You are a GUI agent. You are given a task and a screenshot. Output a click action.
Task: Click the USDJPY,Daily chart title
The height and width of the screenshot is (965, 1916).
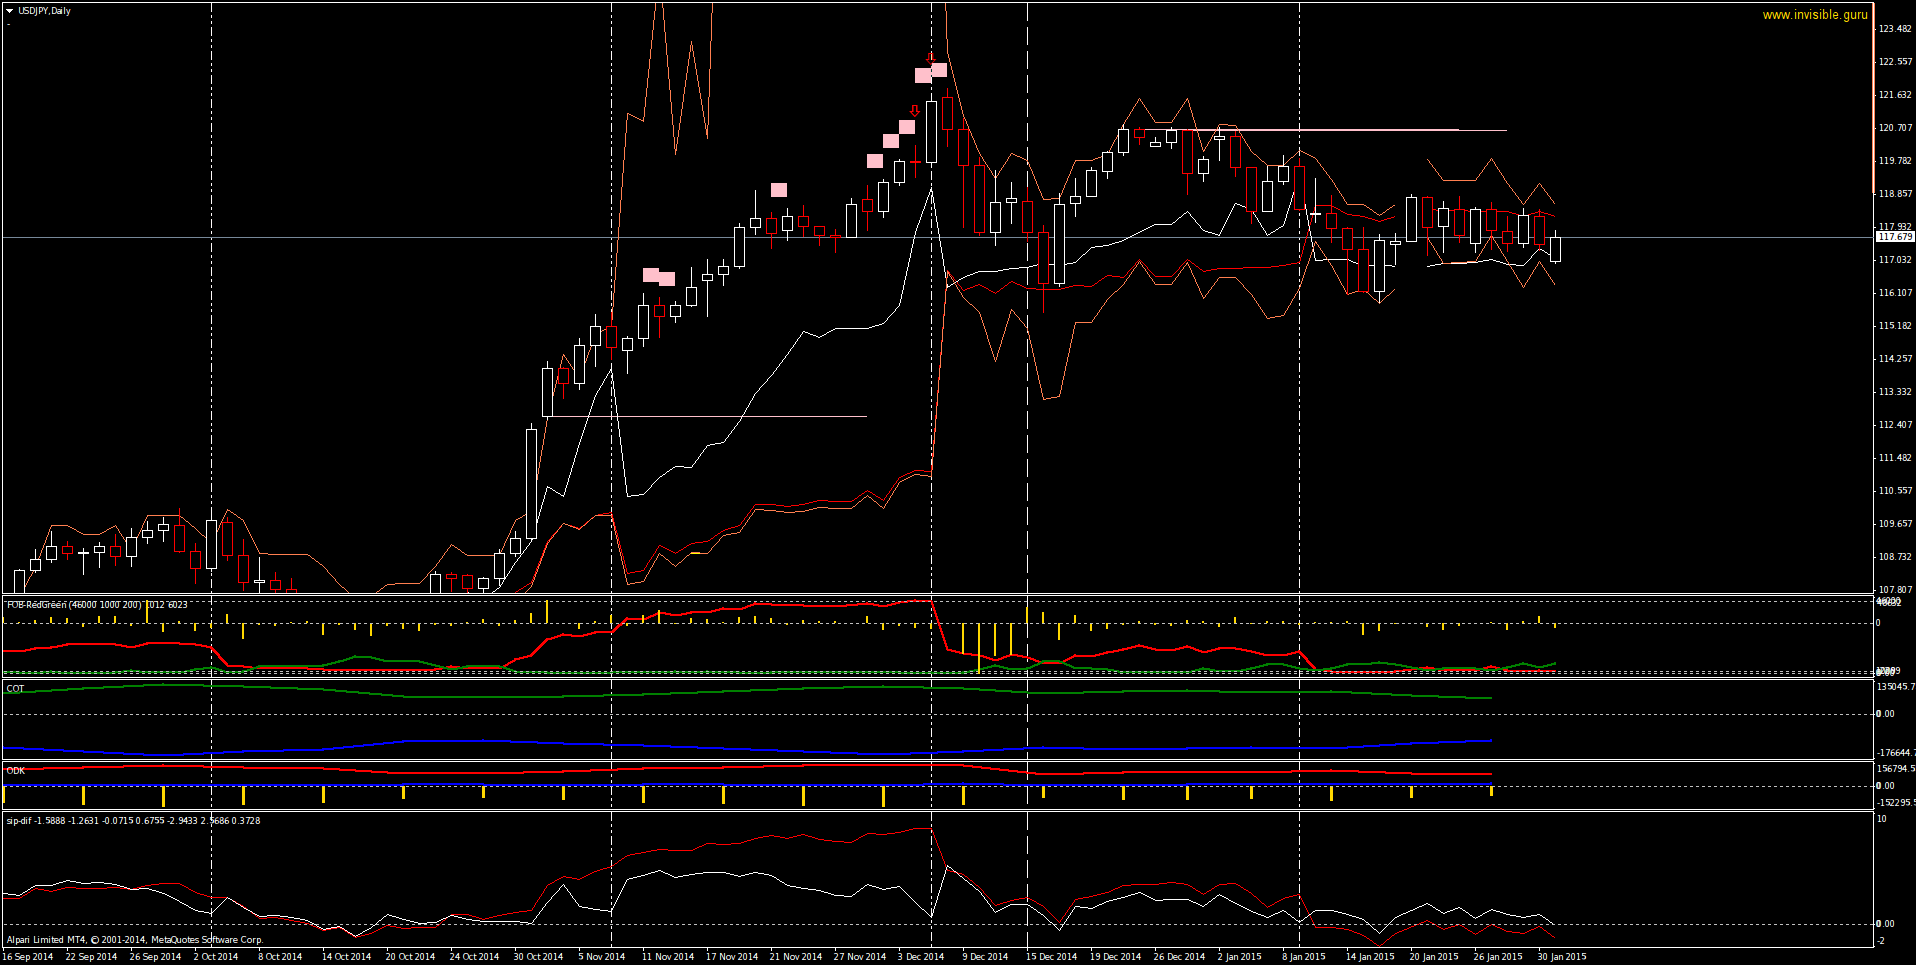coord(44,11)
